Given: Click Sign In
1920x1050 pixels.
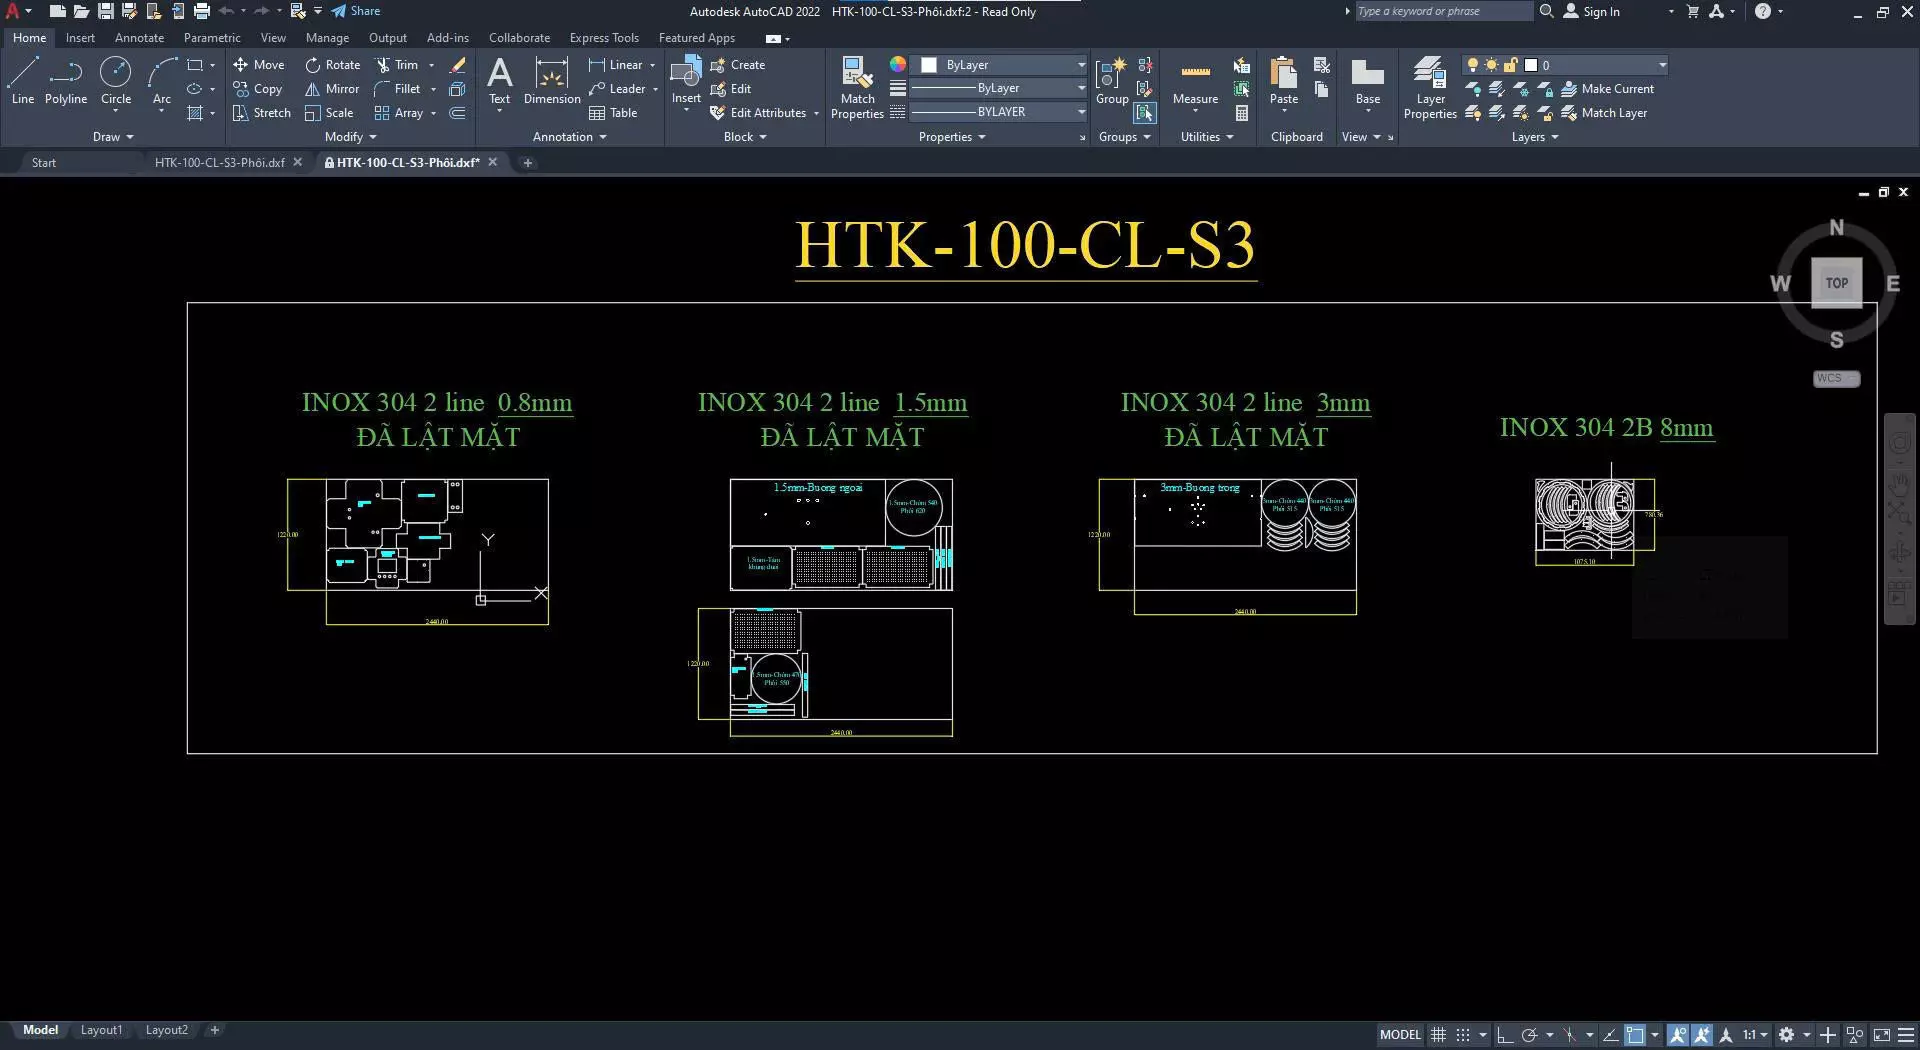Looking at the screenshot, I should click(1592, 12).
